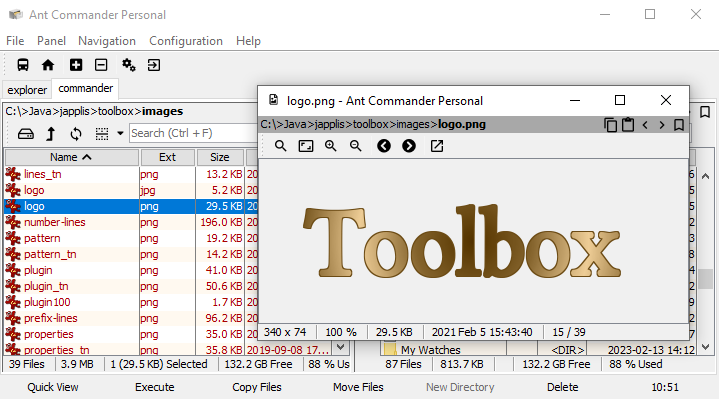719x399 pixels.
Task: Click the home directory icon
Action: [x=48, y=65]
